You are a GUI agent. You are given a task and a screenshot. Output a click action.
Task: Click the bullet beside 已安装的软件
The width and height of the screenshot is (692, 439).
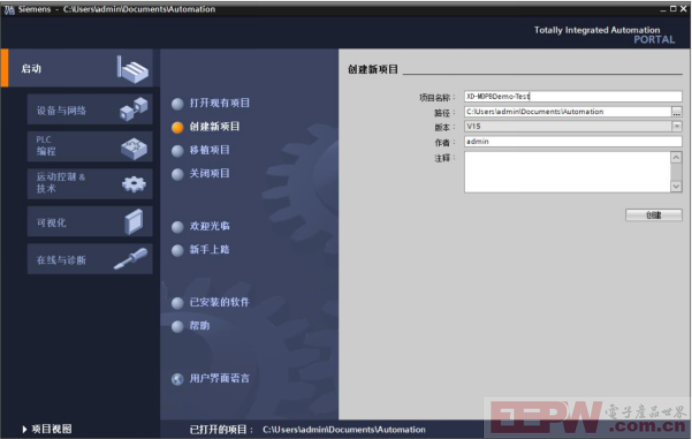pos(177,303)
